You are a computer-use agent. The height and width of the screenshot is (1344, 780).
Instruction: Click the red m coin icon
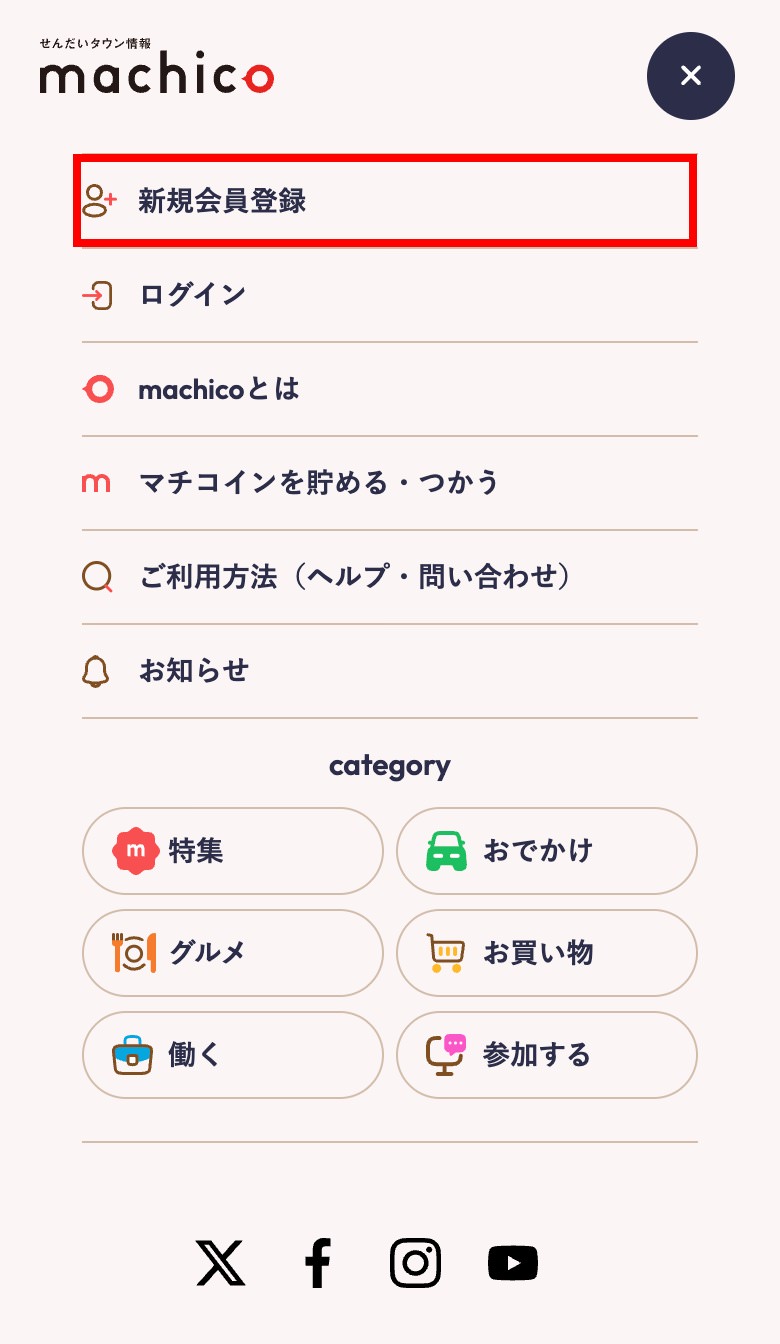point(96,483)
